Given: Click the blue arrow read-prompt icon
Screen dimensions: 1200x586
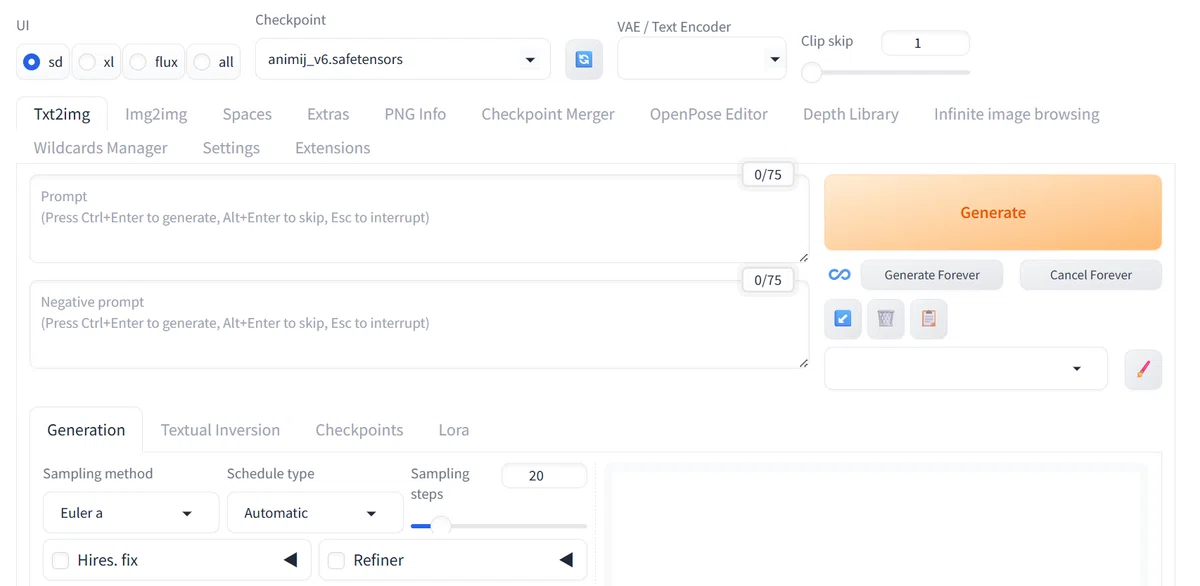Looking at the screenshot, I should (x=842, y=319).
